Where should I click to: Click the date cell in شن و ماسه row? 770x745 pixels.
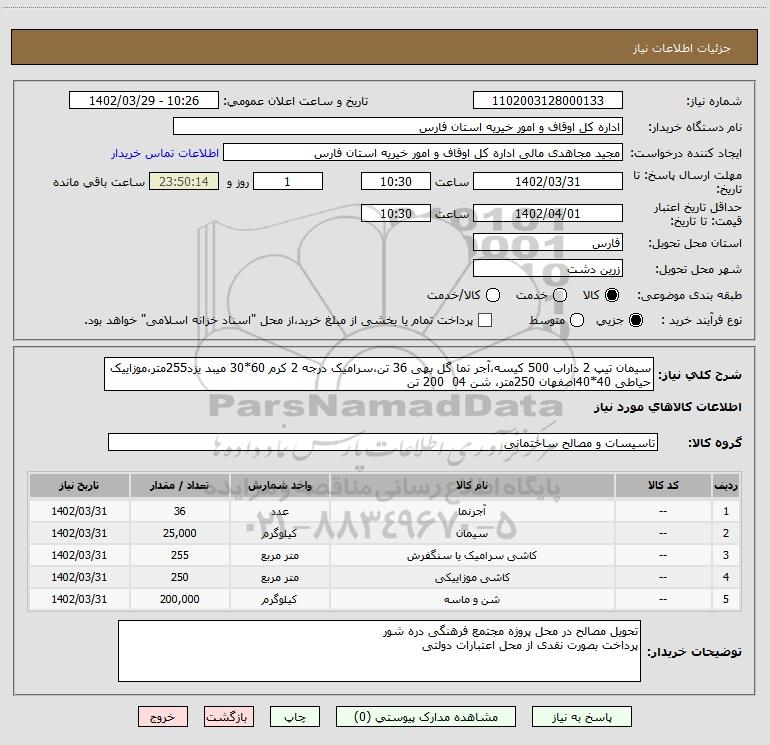(x=79, y=600)
